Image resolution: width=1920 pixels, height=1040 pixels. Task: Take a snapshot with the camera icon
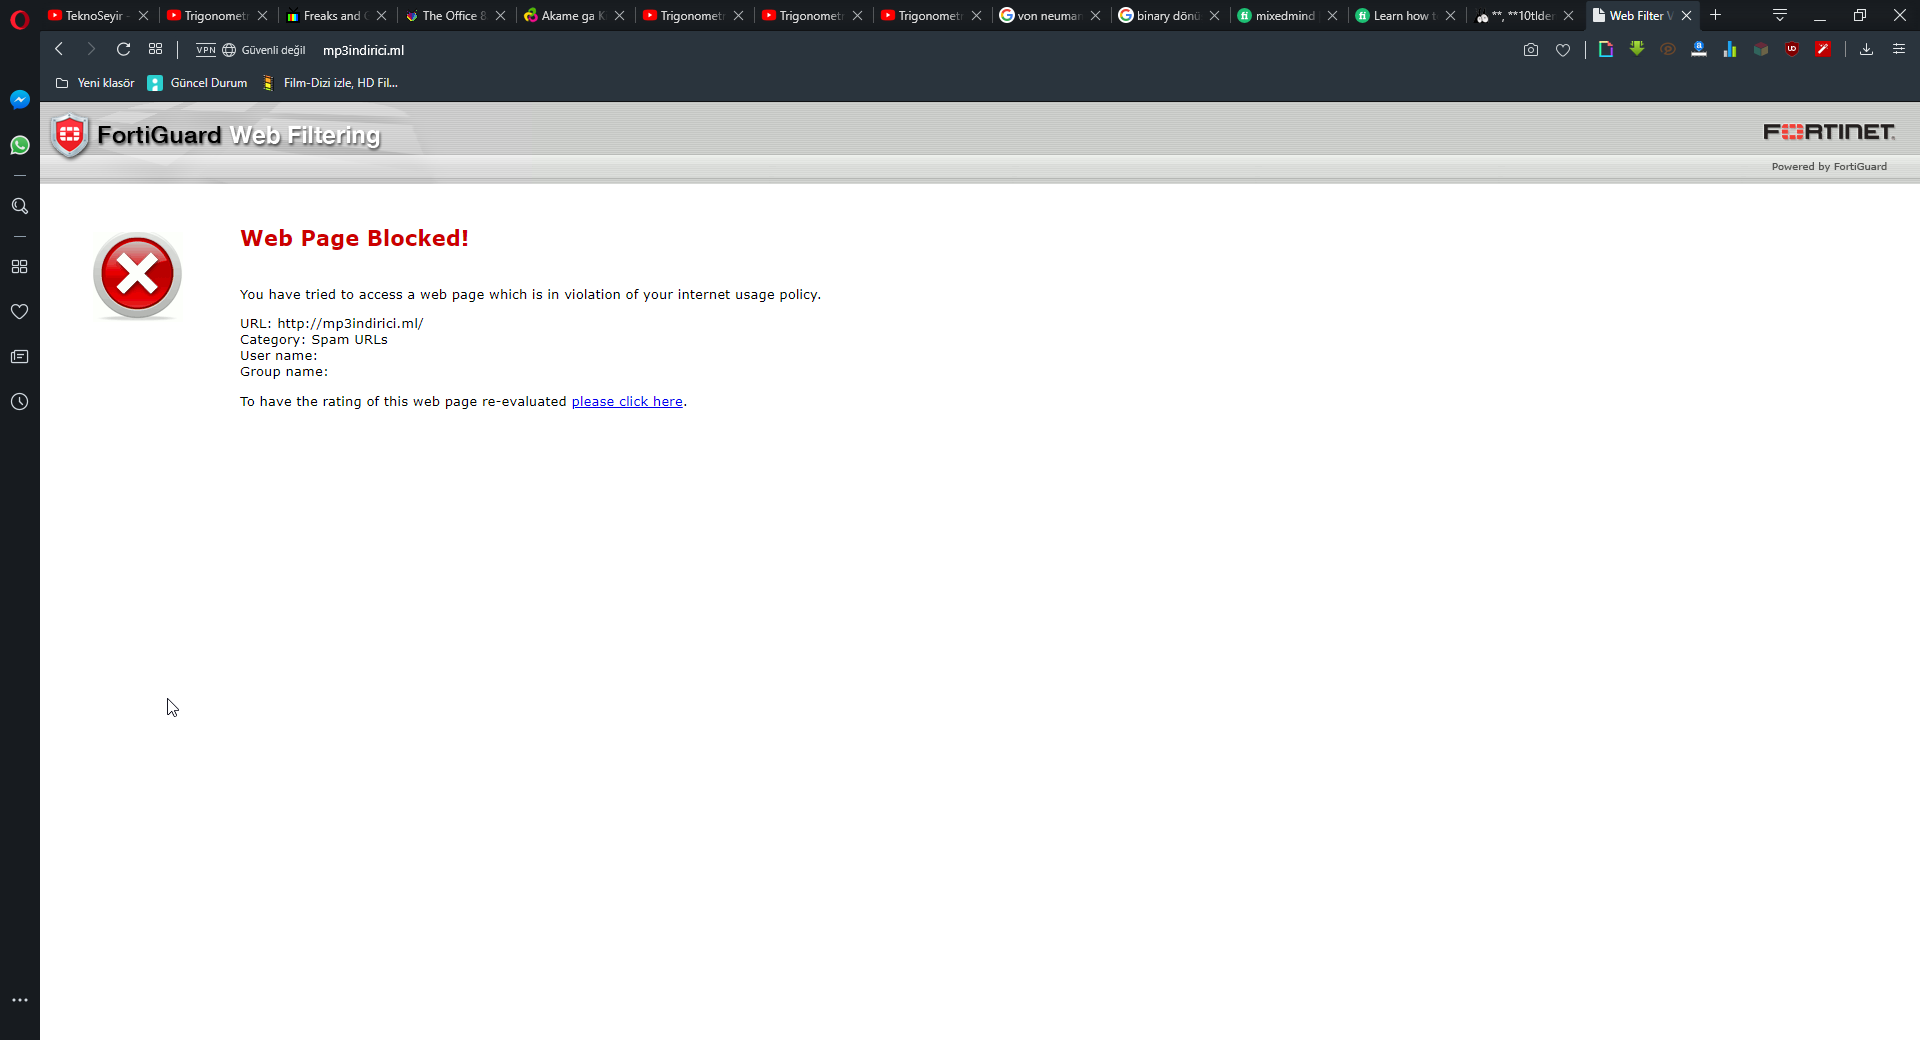tap(1531, 50)
